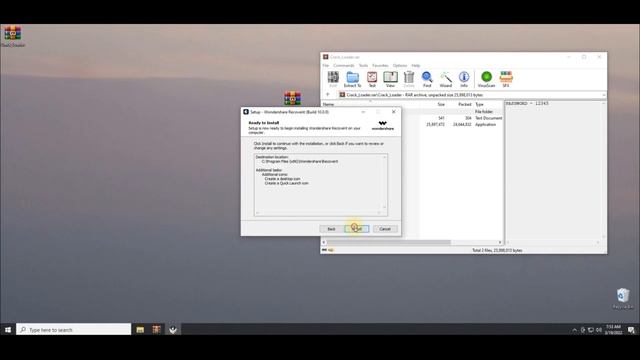This screenshot has height=360, width=640.
Task: Open the Favorites menu in WinRAR
Action: coord(380,65)
